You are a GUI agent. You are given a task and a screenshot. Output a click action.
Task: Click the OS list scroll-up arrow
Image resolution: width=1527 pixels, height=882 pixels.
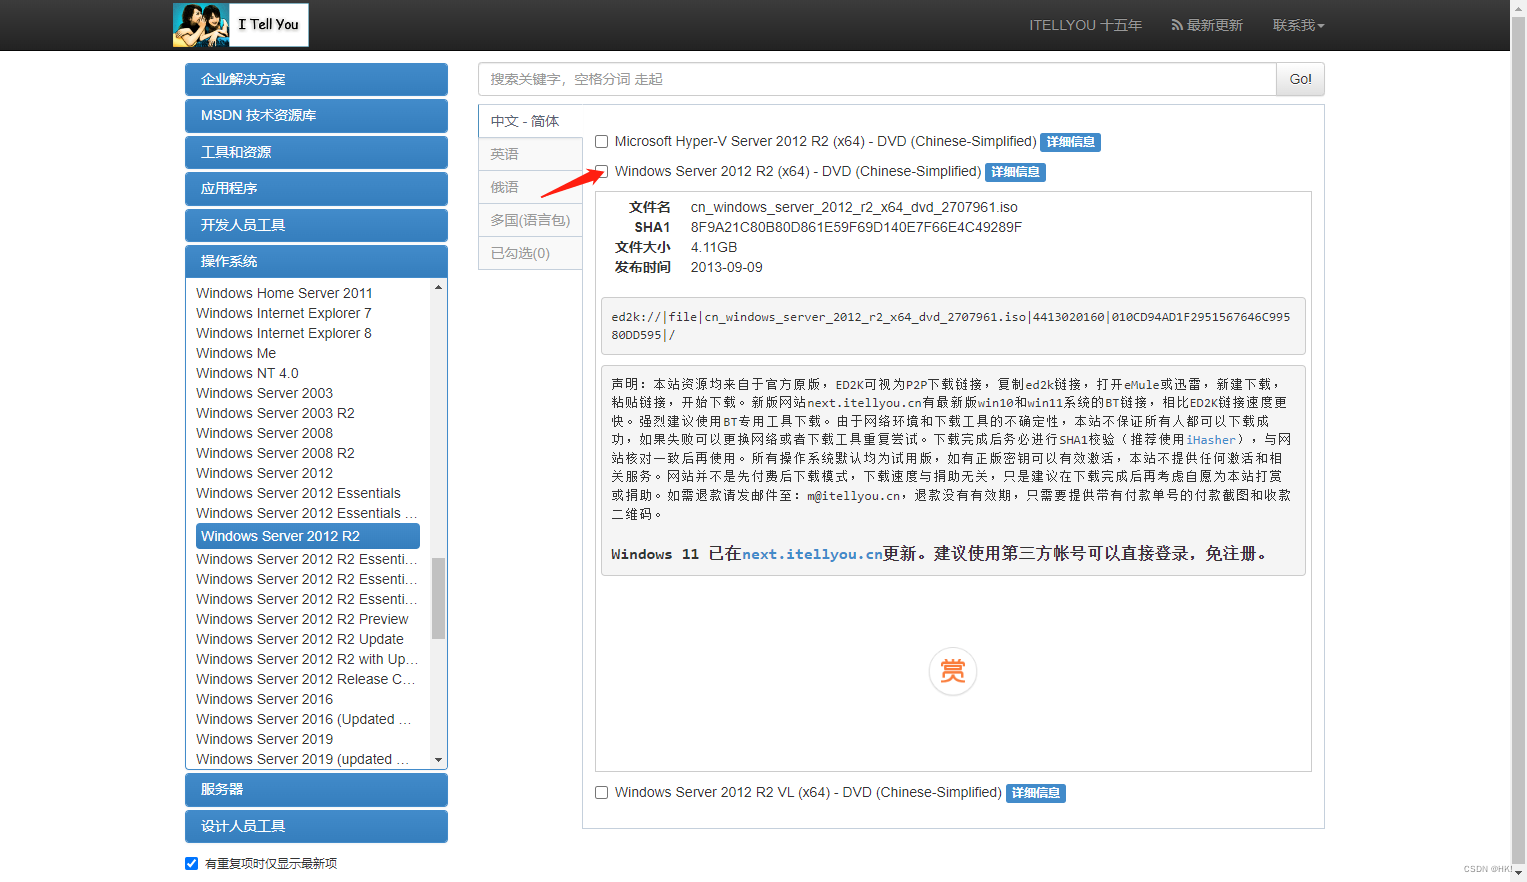(x=438, y=288)
